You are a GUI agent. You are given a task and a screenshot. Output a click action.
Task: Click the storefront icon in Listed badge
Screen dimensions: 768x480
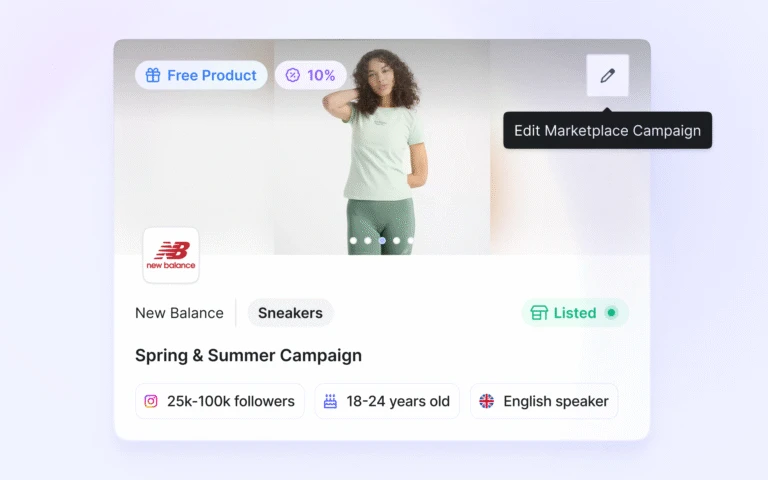click(x=539, y=312)
